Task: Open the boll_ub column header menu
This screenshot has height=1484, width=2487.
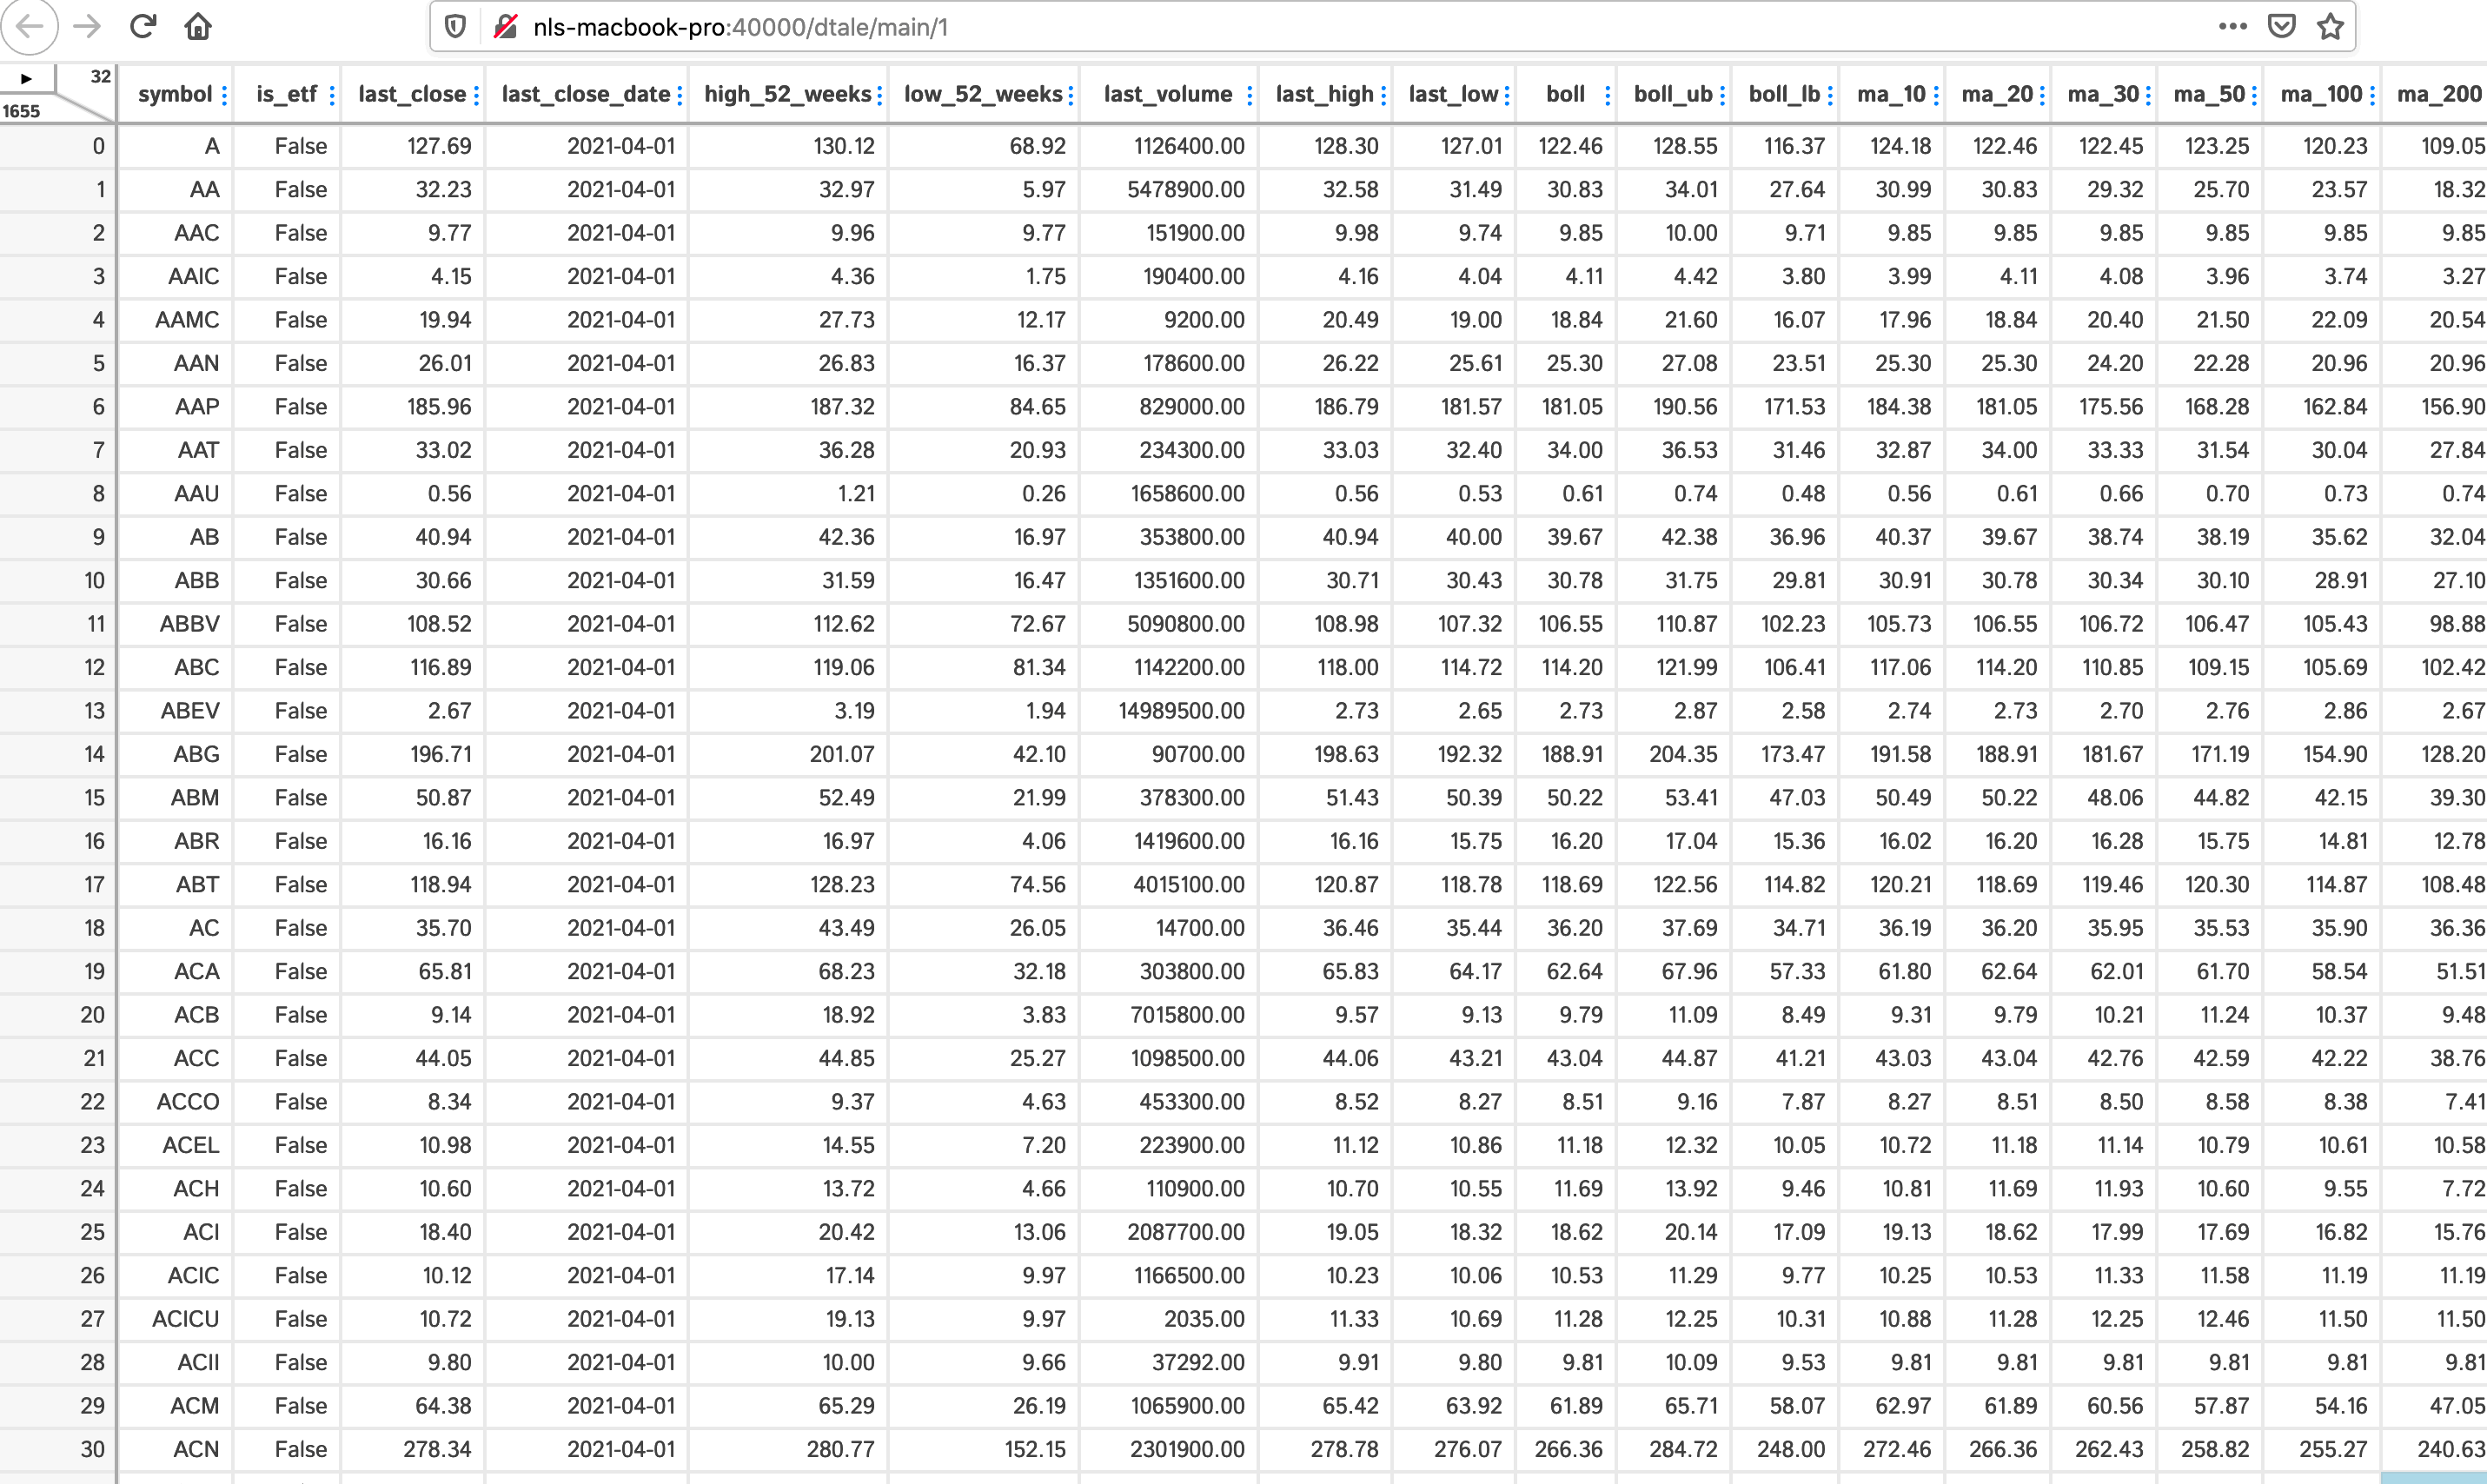Action: pos(1672,94)
